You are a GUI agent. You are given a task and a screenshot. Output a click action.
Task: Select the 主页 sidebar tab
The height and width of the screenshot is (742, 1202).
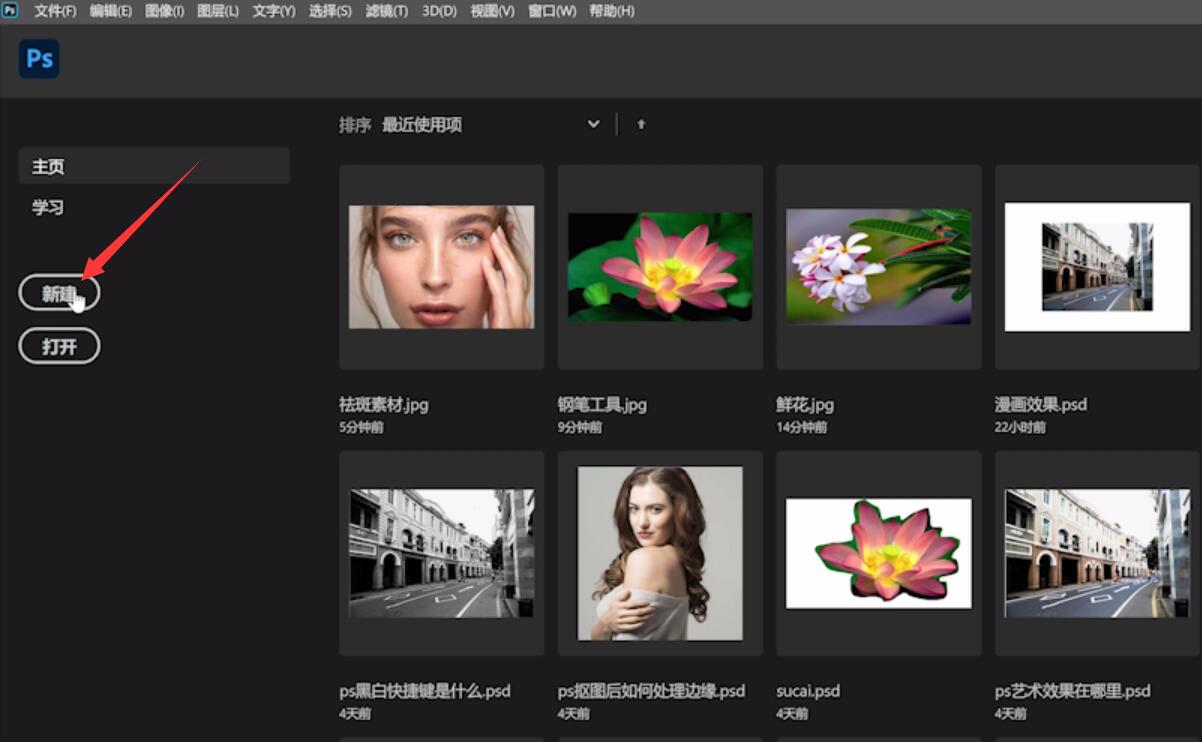pos(154,166)
